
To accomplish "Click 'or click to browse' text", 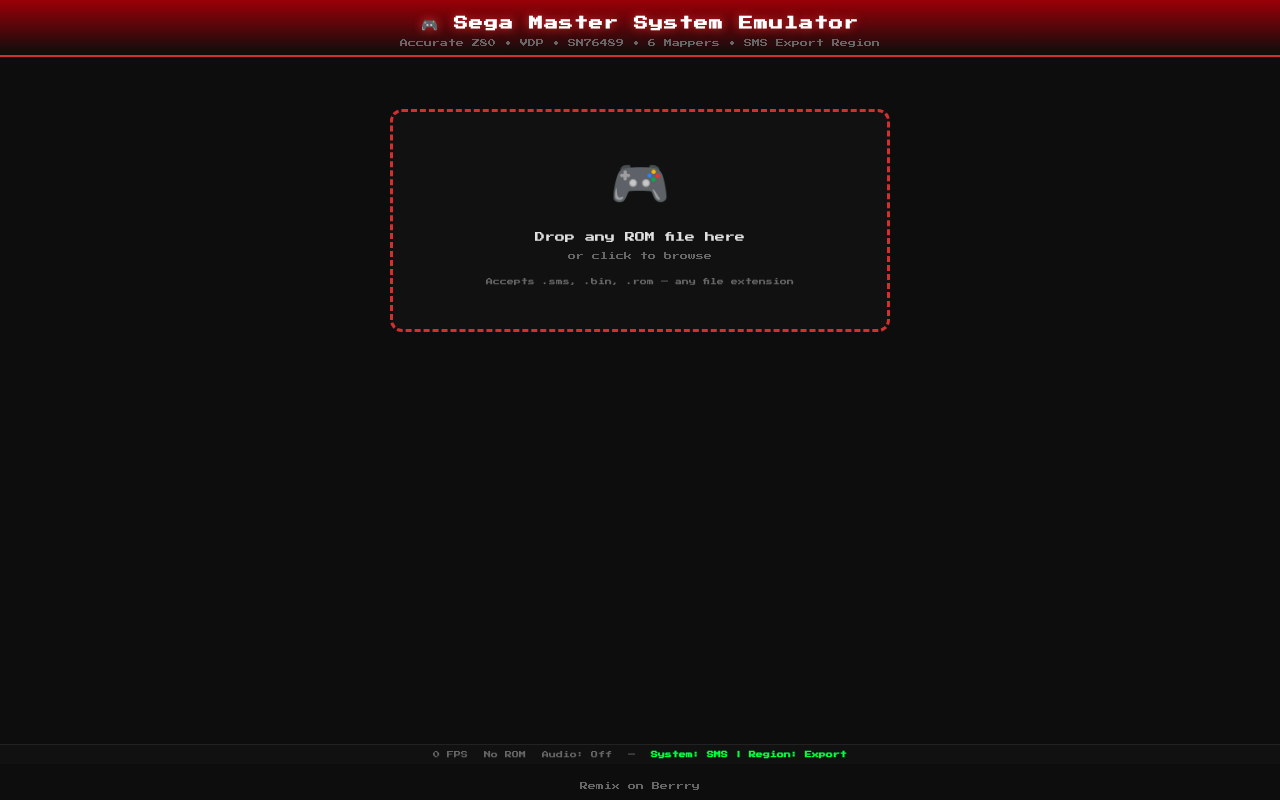I will coord(640,256).
